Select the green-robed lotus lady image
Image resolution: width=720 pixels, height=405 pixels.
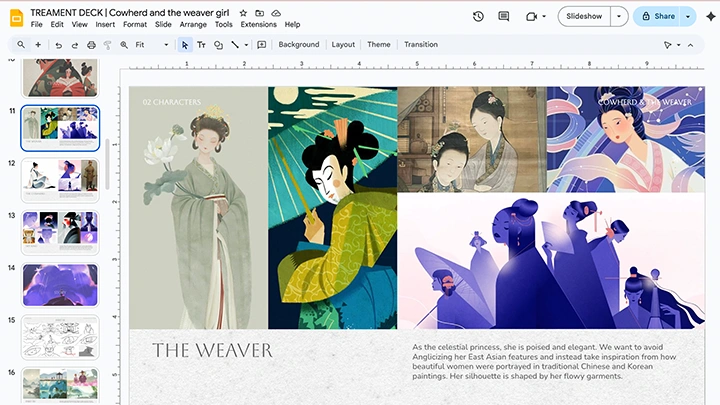(198, 208)
